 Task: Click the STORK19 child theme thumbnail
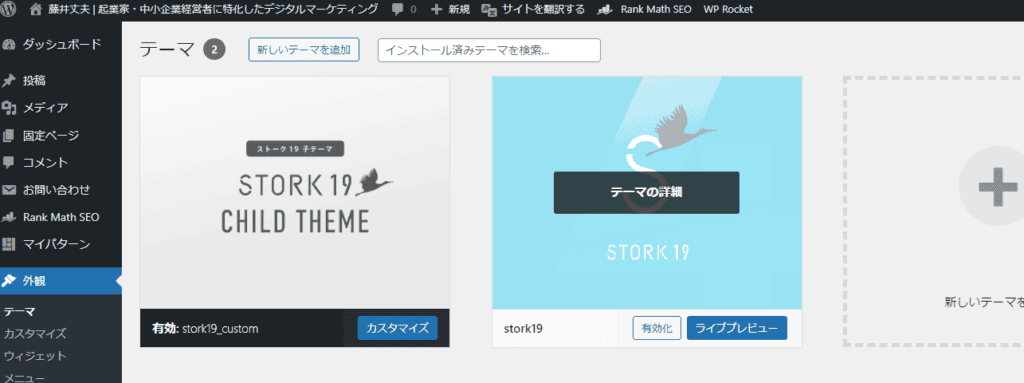tap(295, 193)
